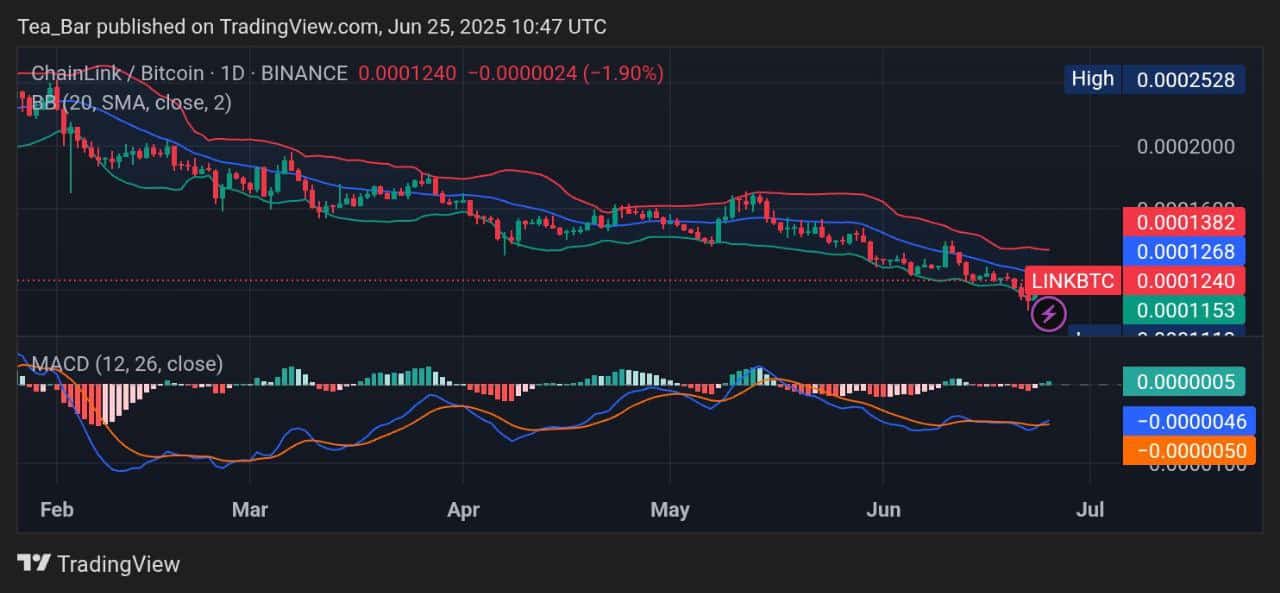Click the MACD (12, 26, close) indicator label
This screenshot has height=593, width=1280.
pos(127,364)
